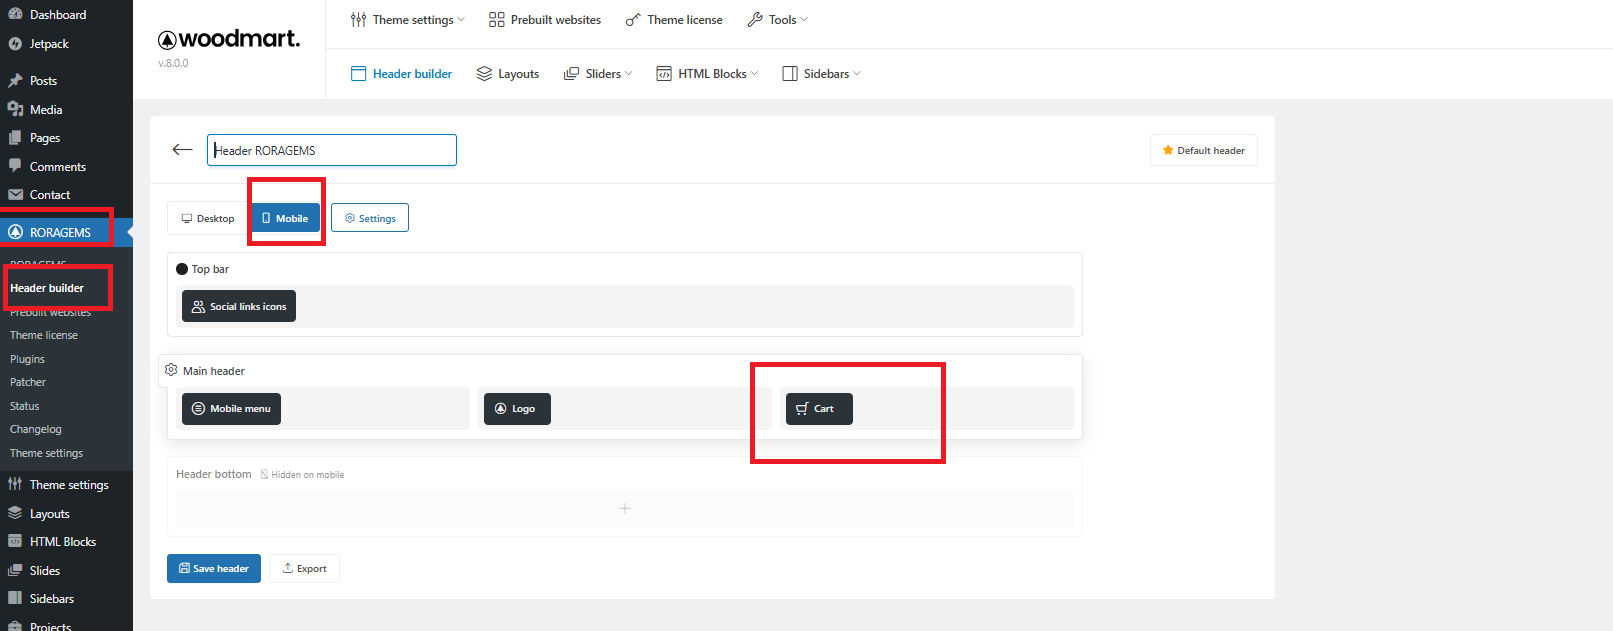Select the Social links icons element

[239, 306]
